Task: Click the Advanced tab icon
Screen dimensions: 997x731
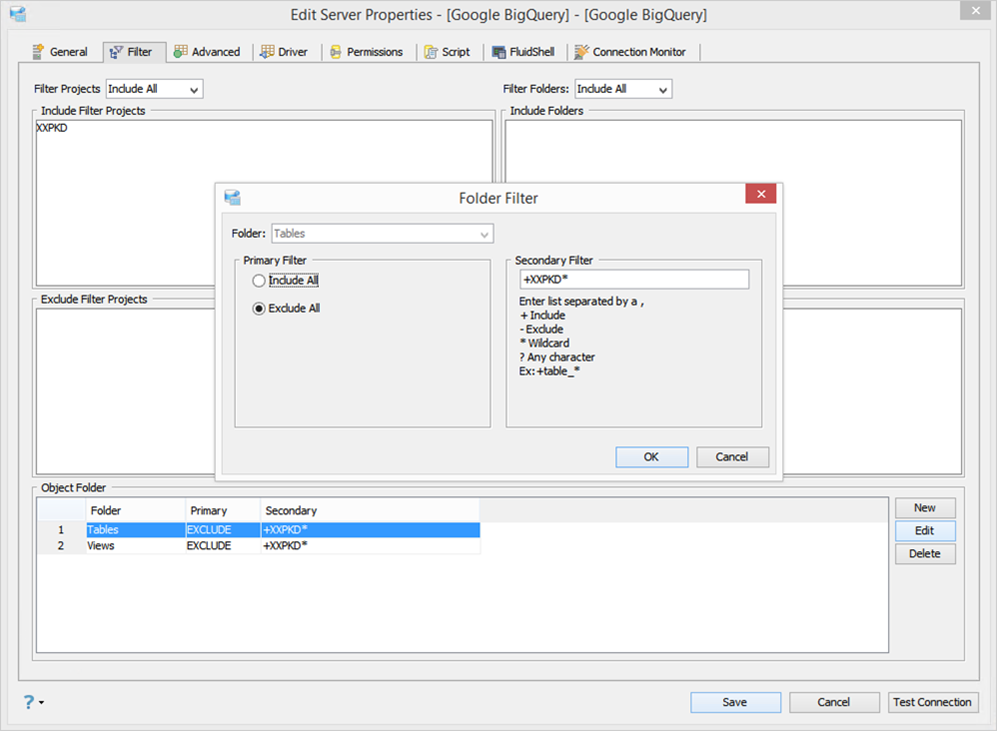Action: 181,51
